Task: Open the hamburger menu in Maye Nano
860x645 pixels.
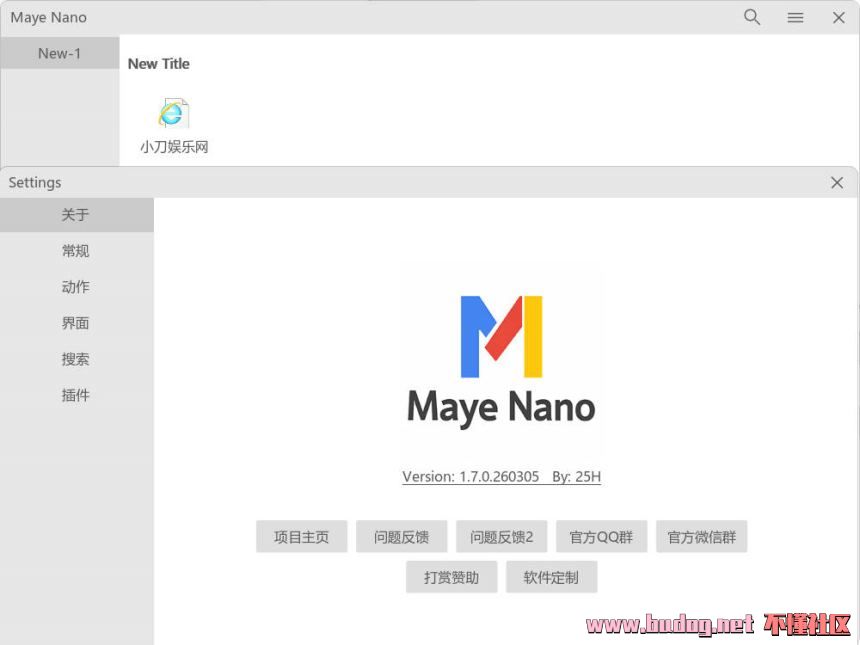Action: click(x=795, y=18)
